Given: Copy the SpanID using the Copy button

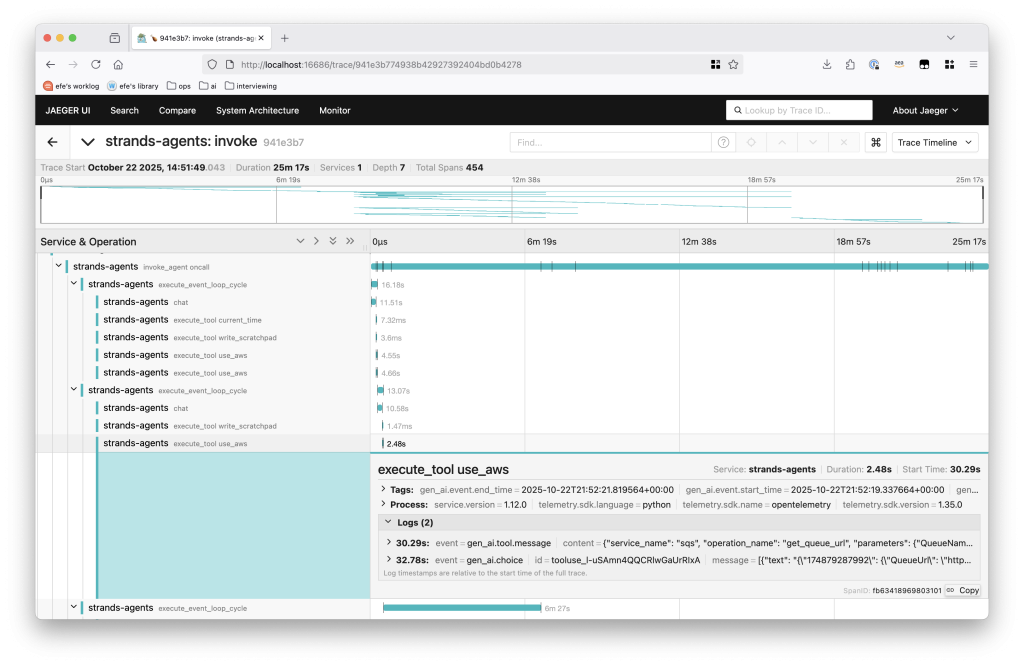Looking at the screenshot, I should point(961,590).
